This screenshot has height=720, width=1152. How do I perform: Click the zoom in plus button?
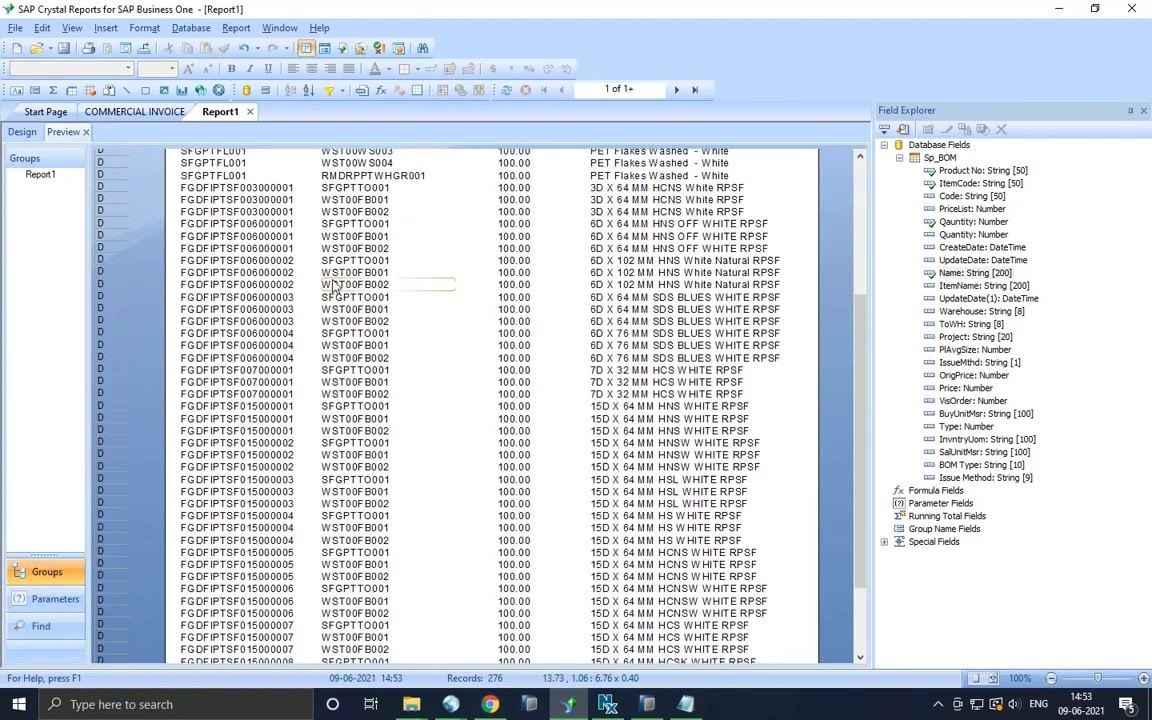[x=1143, y=679]
